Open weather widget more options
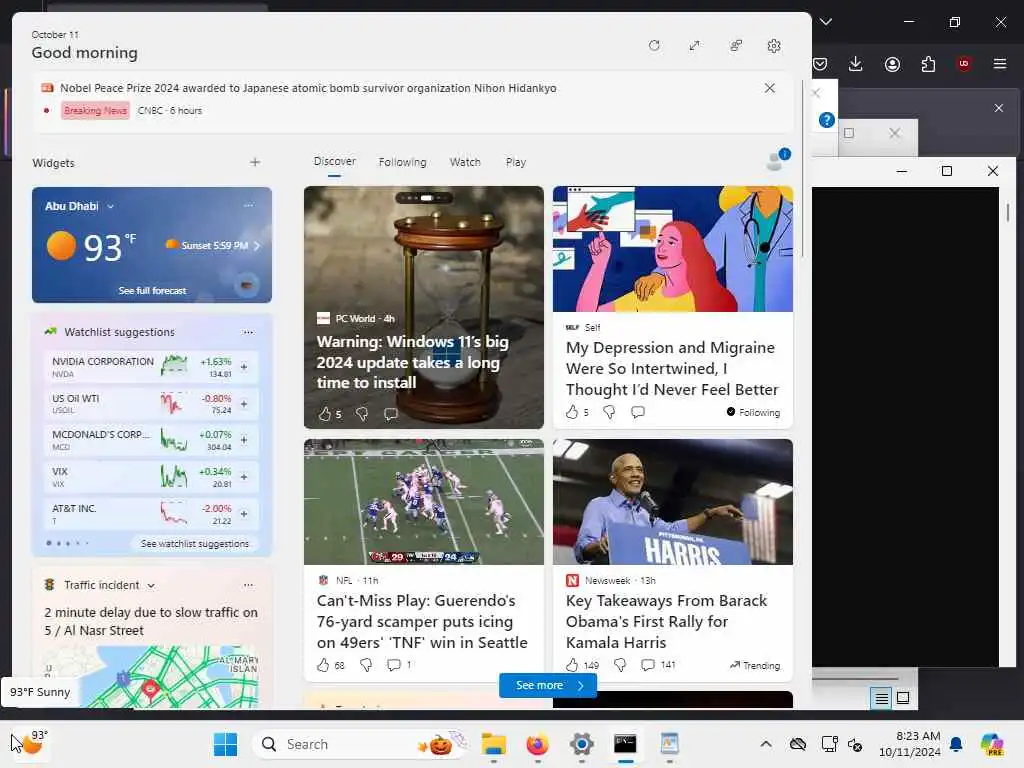 click(x=248, y=206)
